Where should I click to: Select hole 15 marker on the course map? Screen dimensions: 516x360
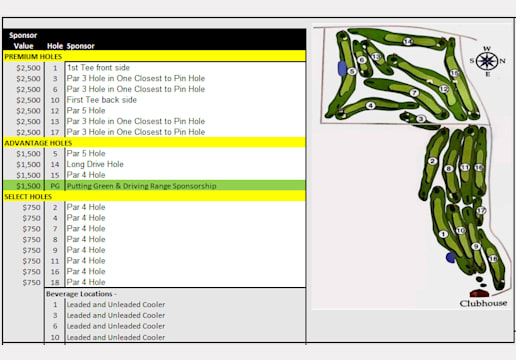(455, 73)
